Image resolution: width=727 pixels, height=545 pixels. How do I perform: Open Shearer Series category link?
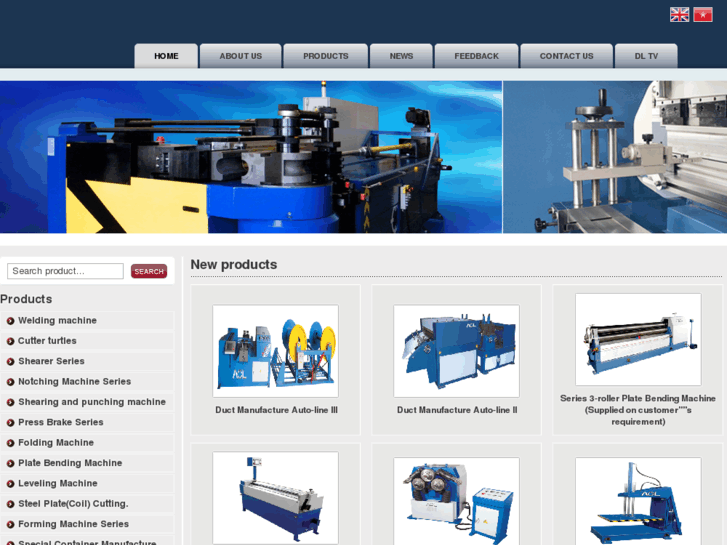point(51,361)
